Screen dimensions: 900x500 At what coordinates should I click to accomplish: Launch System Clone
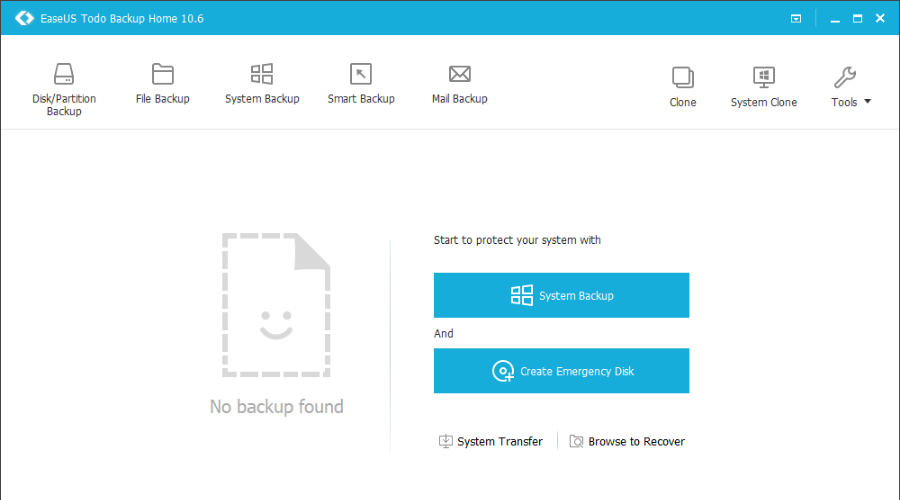(763, 87)
